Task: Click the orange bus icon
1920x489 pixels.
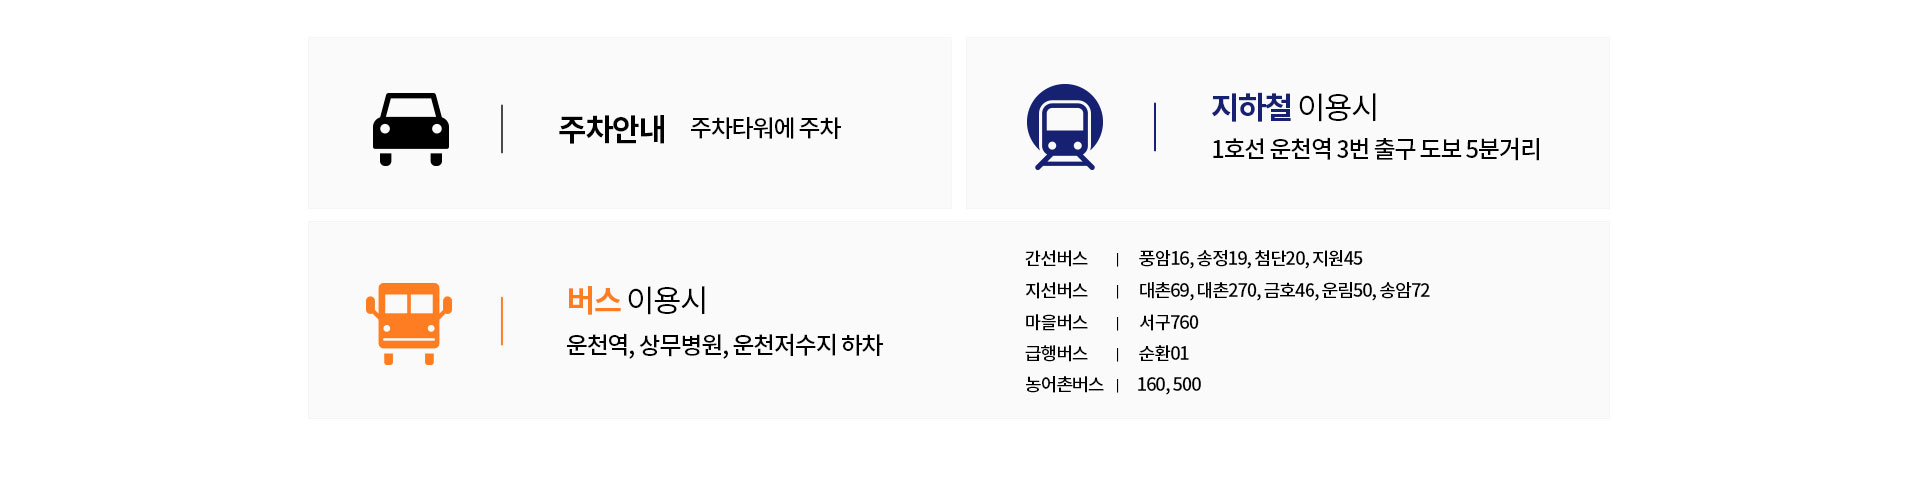Action: point(409,323)
